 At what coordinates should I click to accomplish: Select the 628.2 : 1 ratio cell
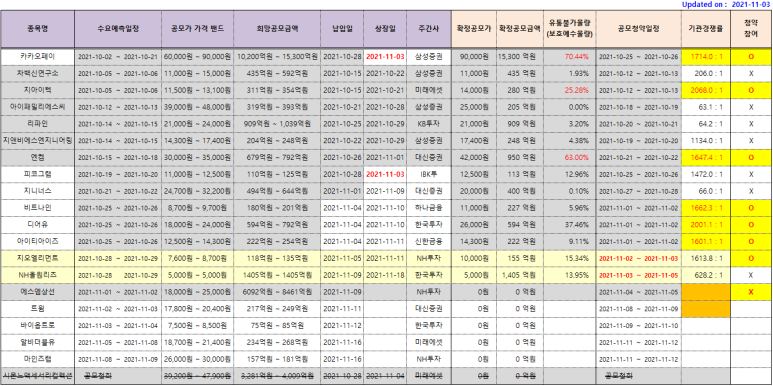[x=705, y=275]
